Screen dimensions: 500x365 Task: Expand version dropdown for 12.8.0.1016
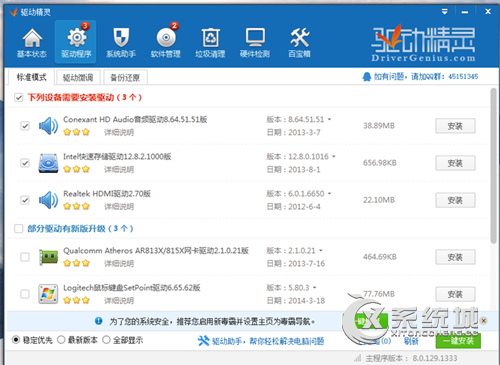(334, 156)
